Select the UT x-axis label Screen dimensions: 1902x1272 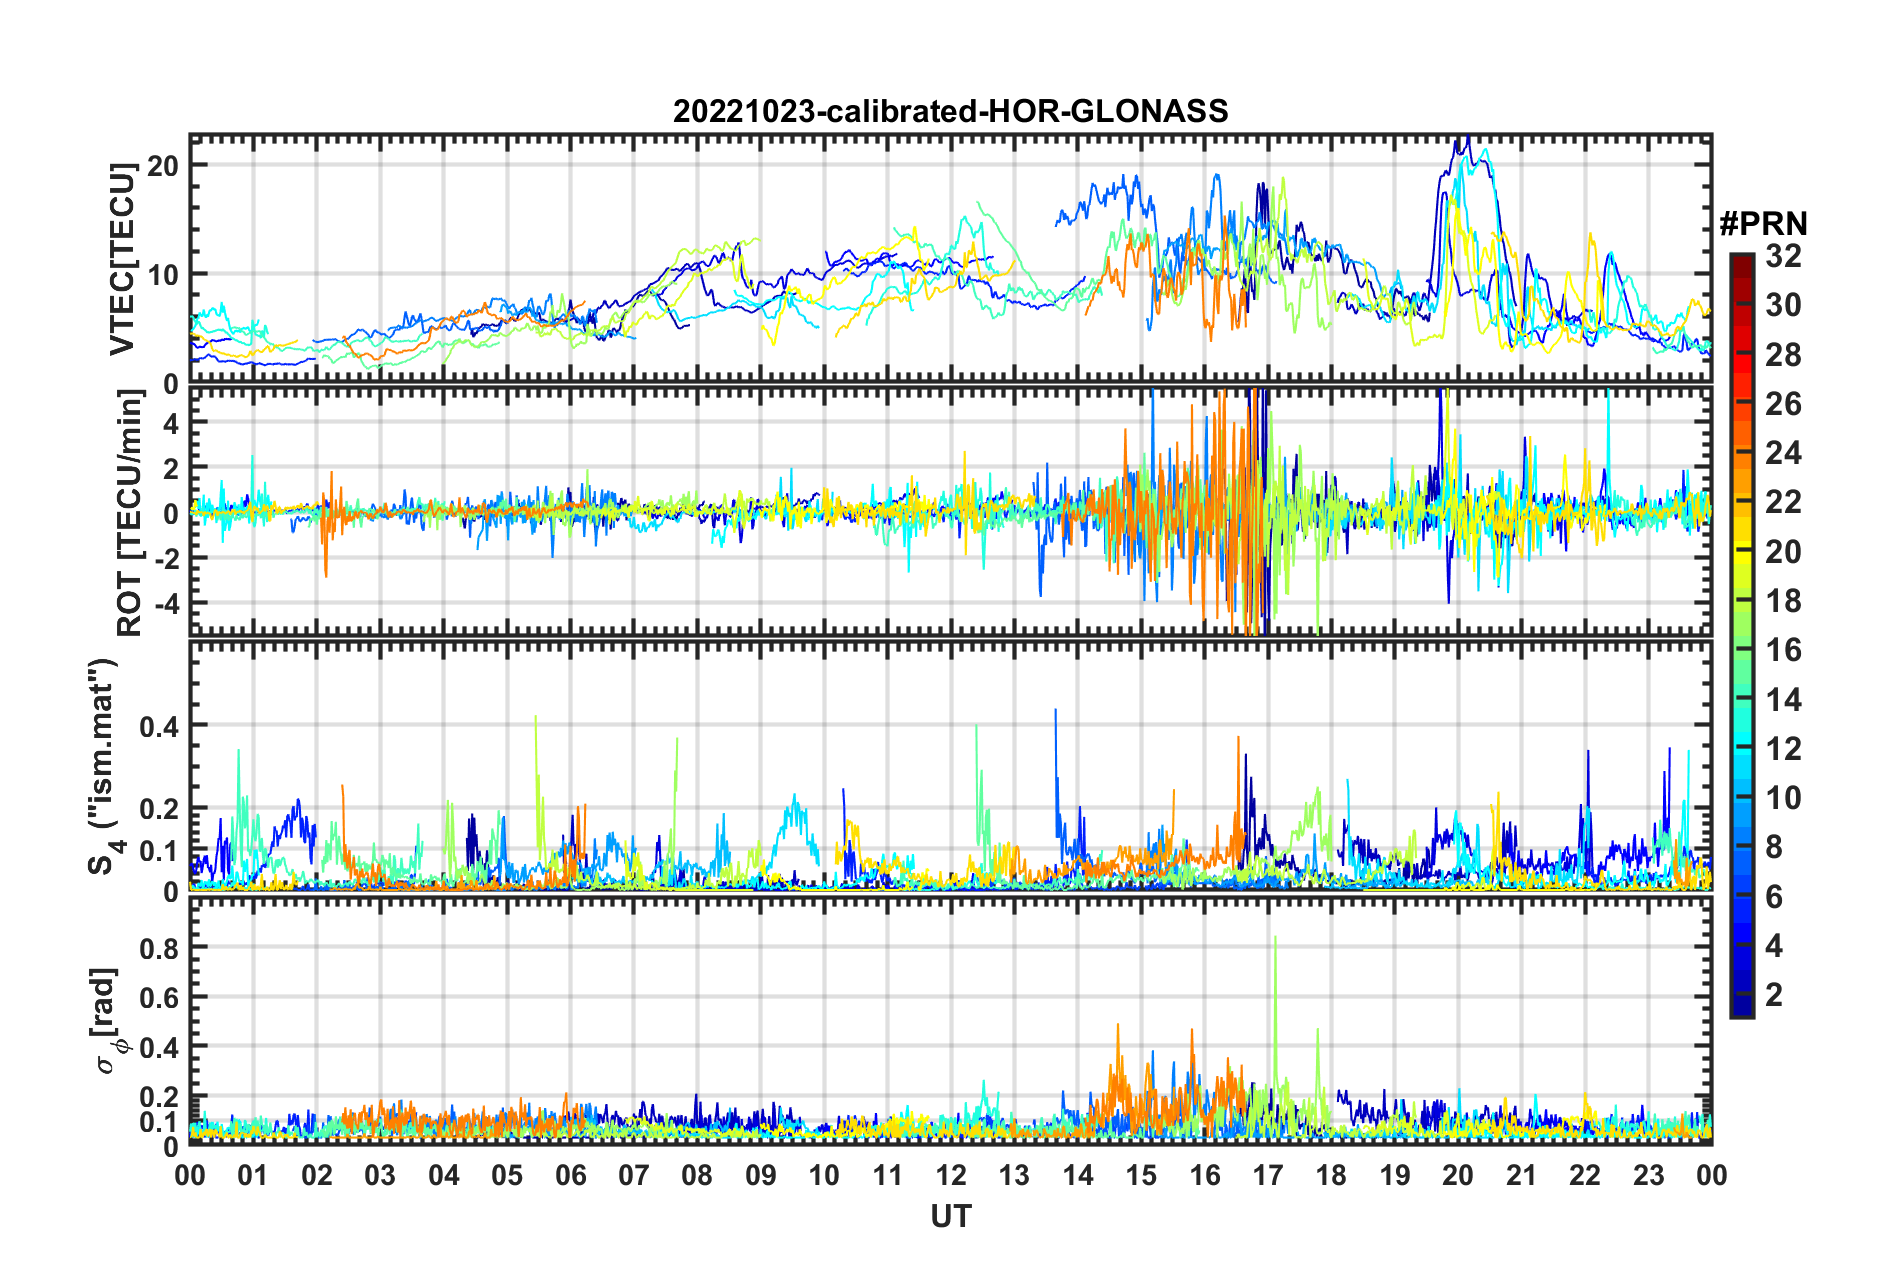(950, 1215)
